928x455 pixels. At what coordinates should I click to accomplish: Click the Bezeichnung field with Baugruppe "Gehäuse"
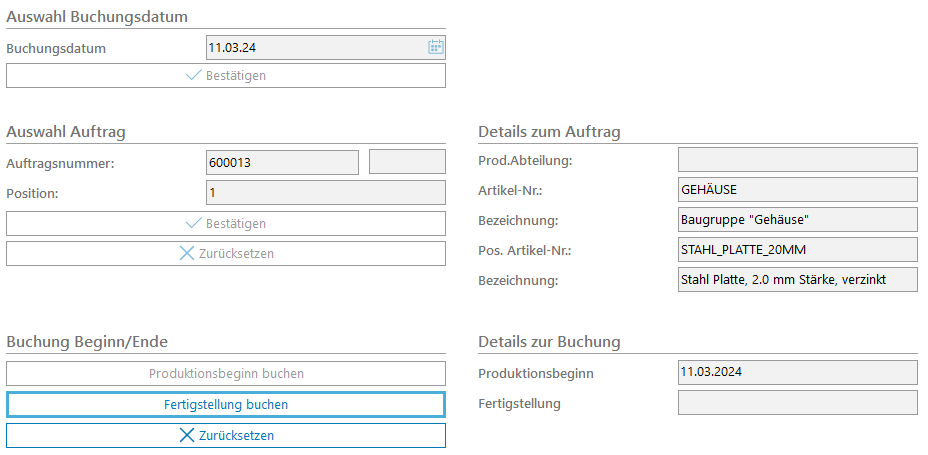[x=797, y=220]
